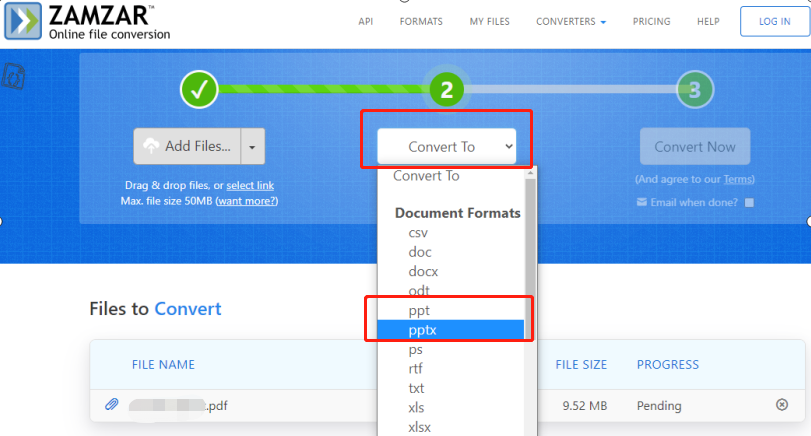Open the Add Files dropdown arrow
The width and height of the screenshot is (811, 436).
[252, 147]
